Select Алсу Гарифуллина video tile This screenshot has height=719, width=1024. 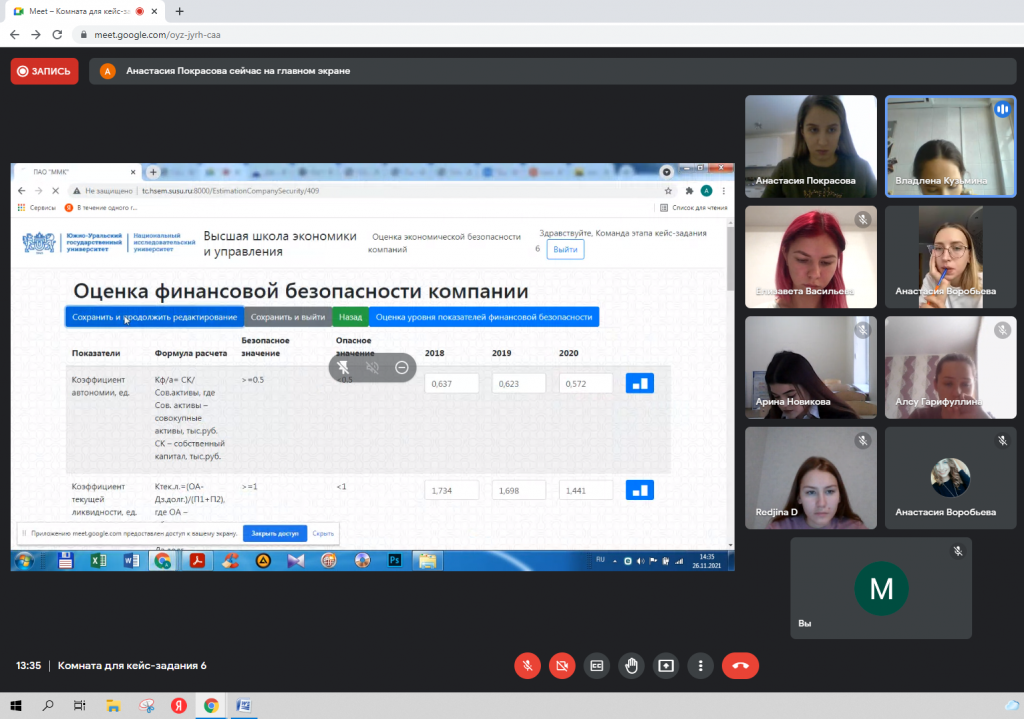pos(950,367)
